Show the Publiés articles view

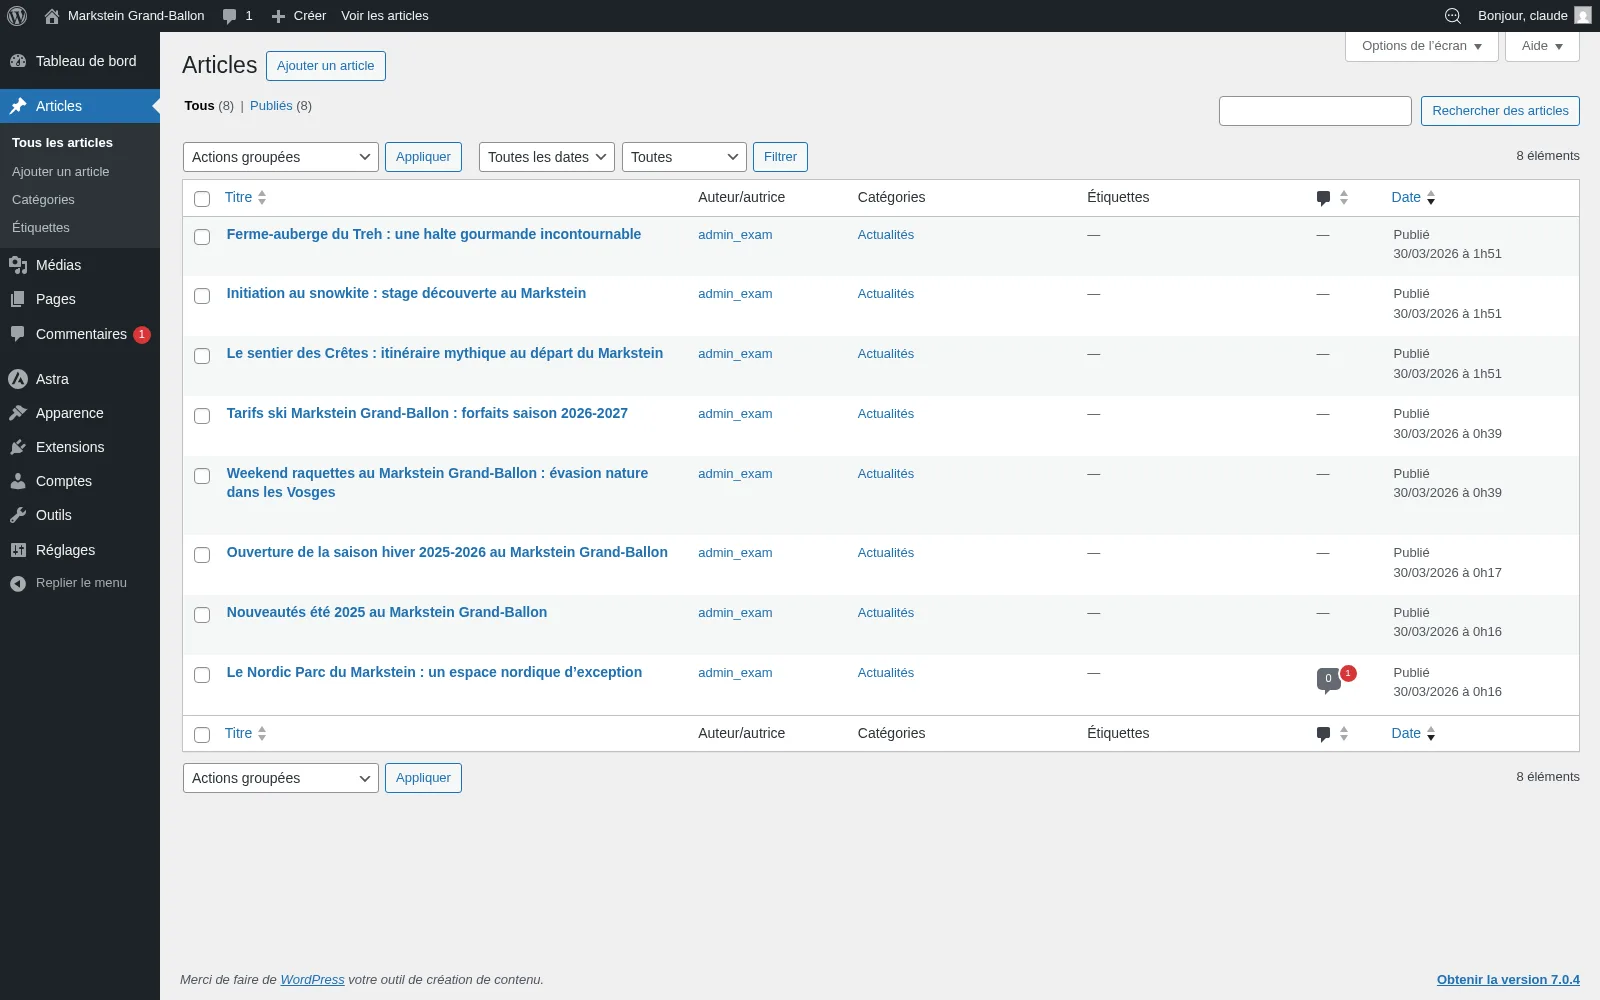(x=271, y=106)
